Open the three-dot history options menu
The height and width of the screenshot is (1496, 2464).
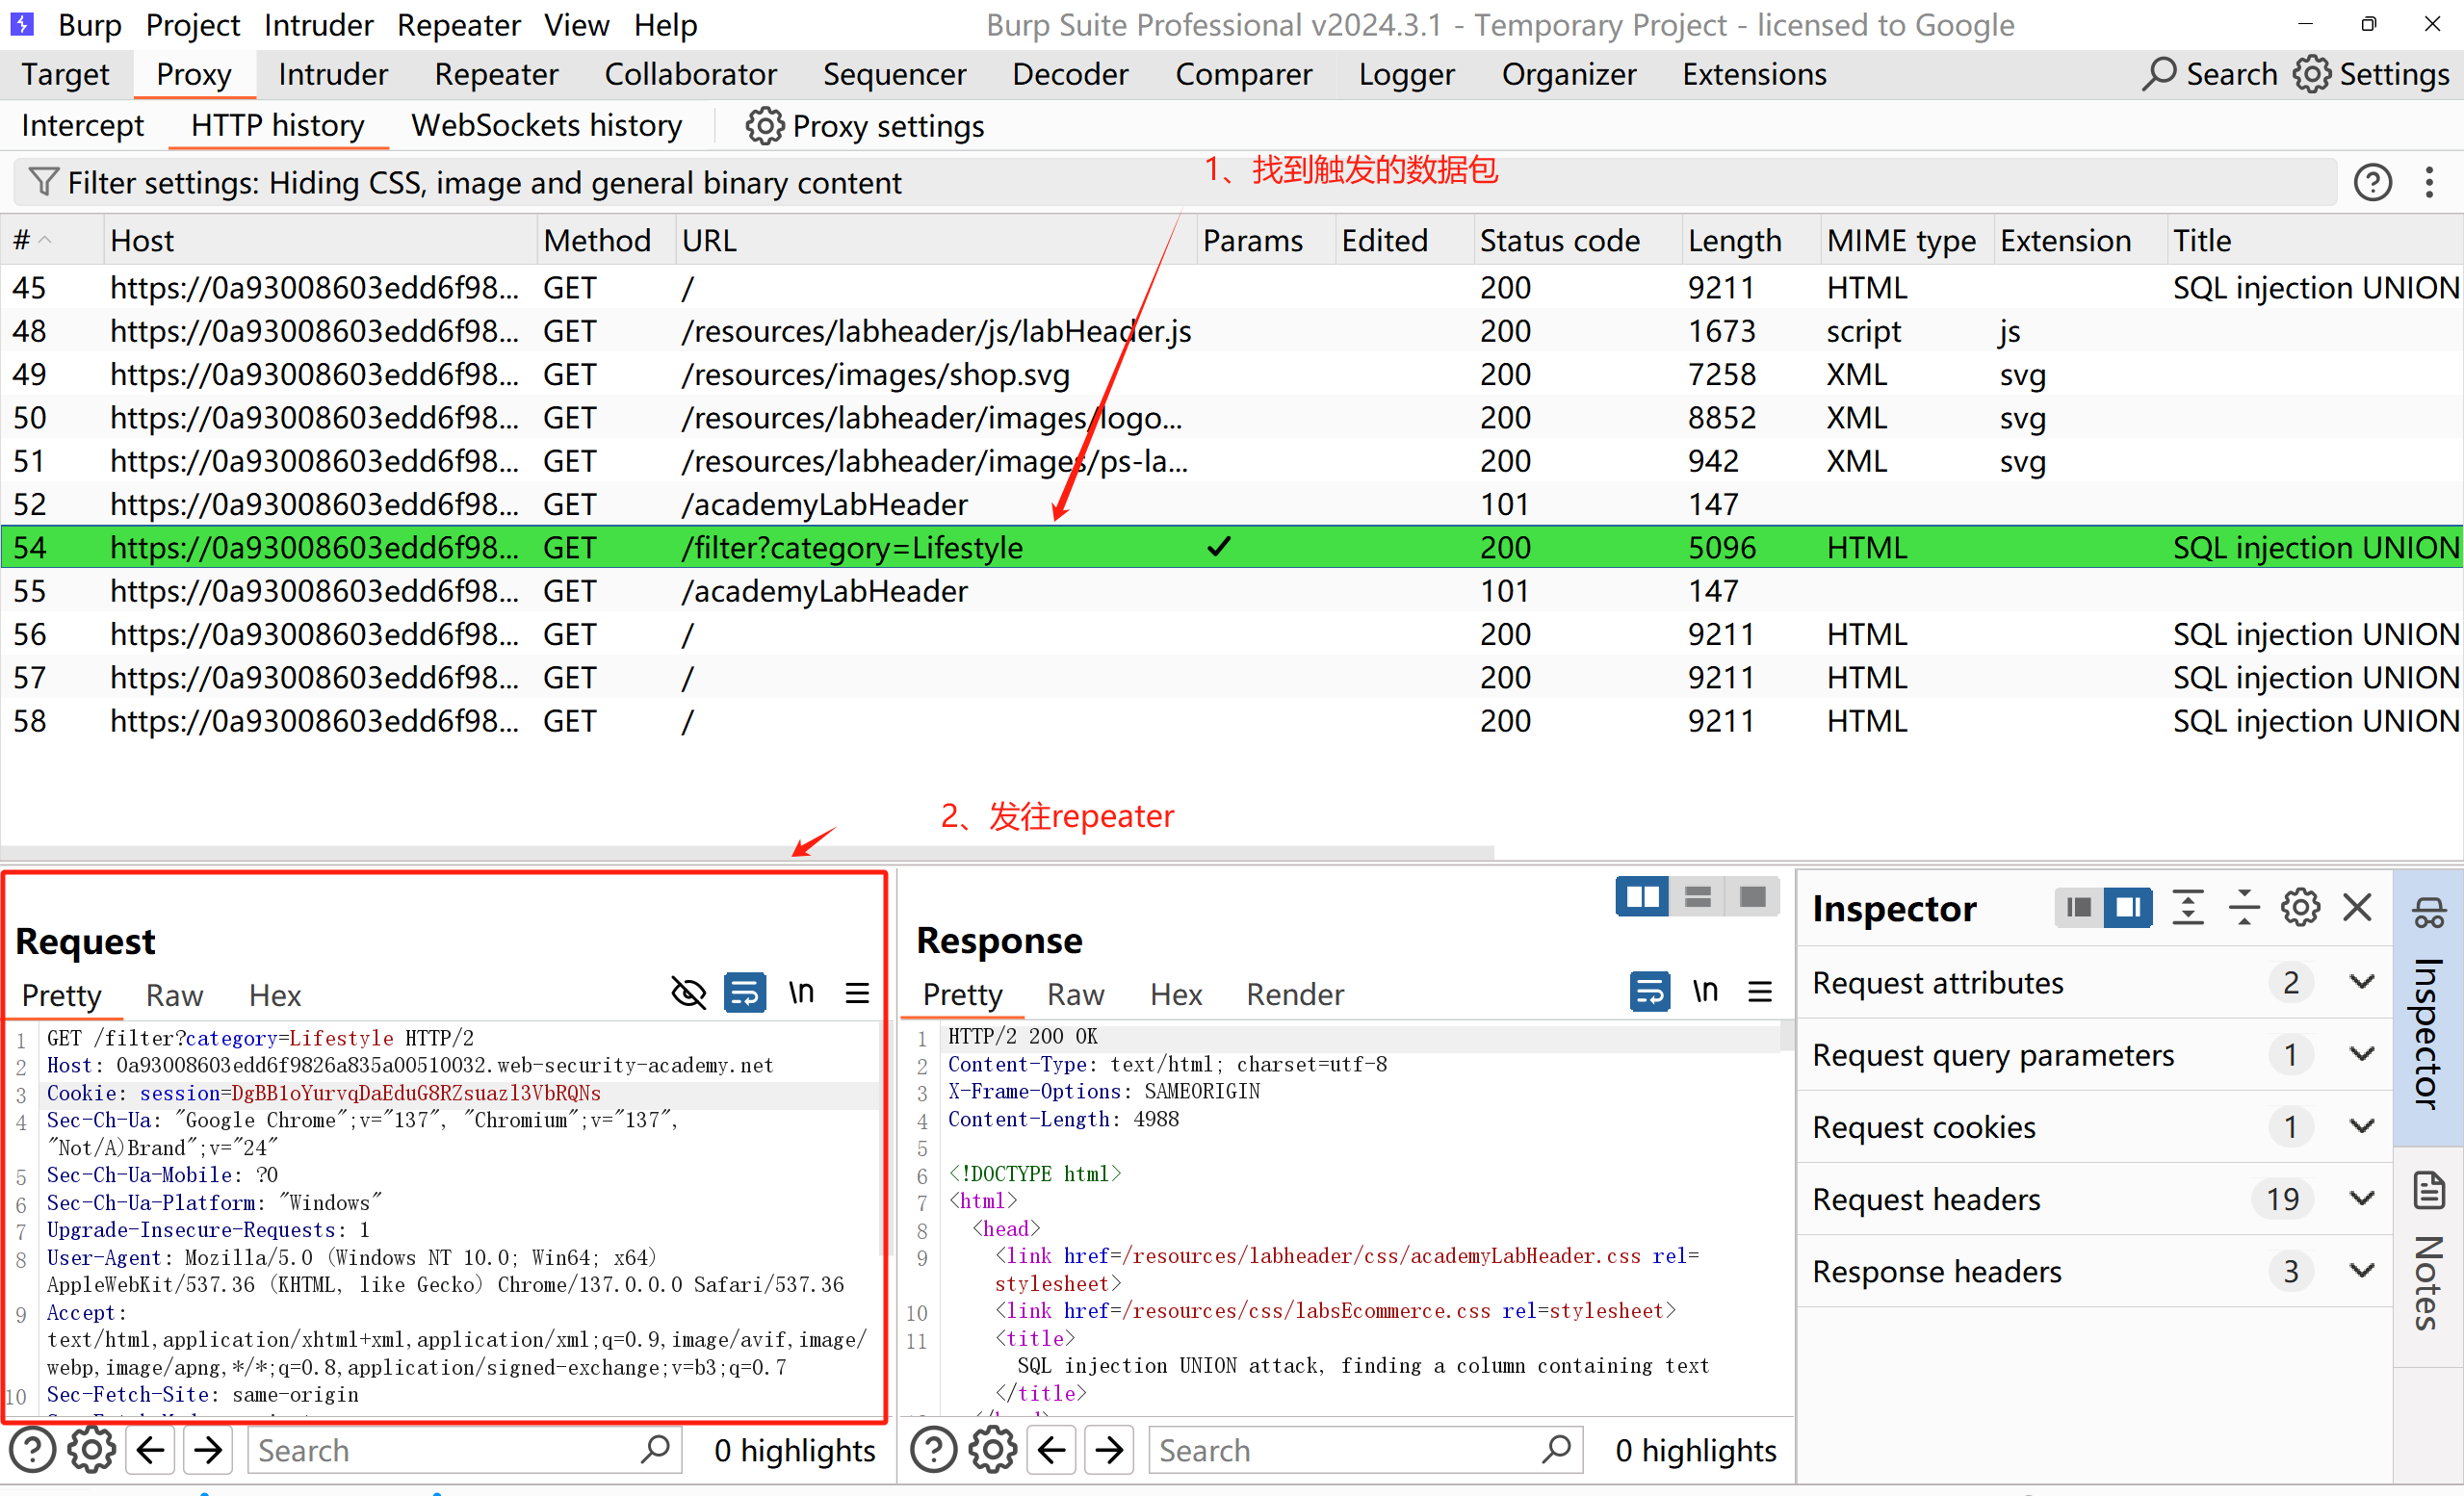pos(2429,182)
